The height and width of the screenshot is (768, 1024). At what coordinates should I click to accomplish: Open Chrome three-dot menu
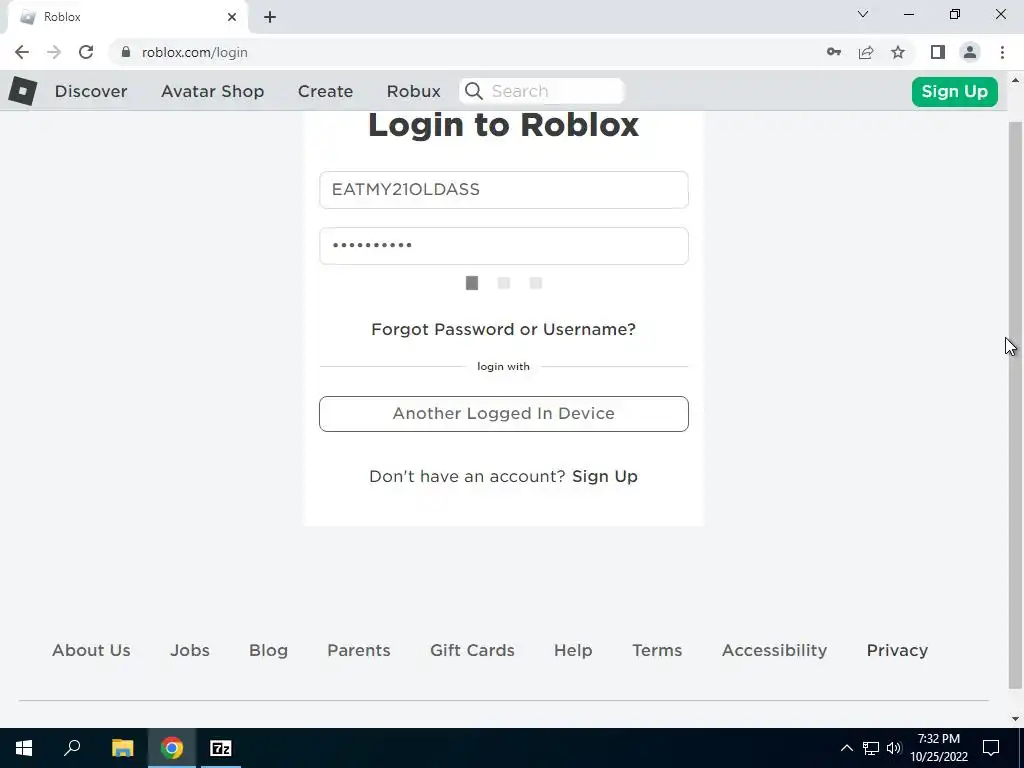click(1002, 52)
